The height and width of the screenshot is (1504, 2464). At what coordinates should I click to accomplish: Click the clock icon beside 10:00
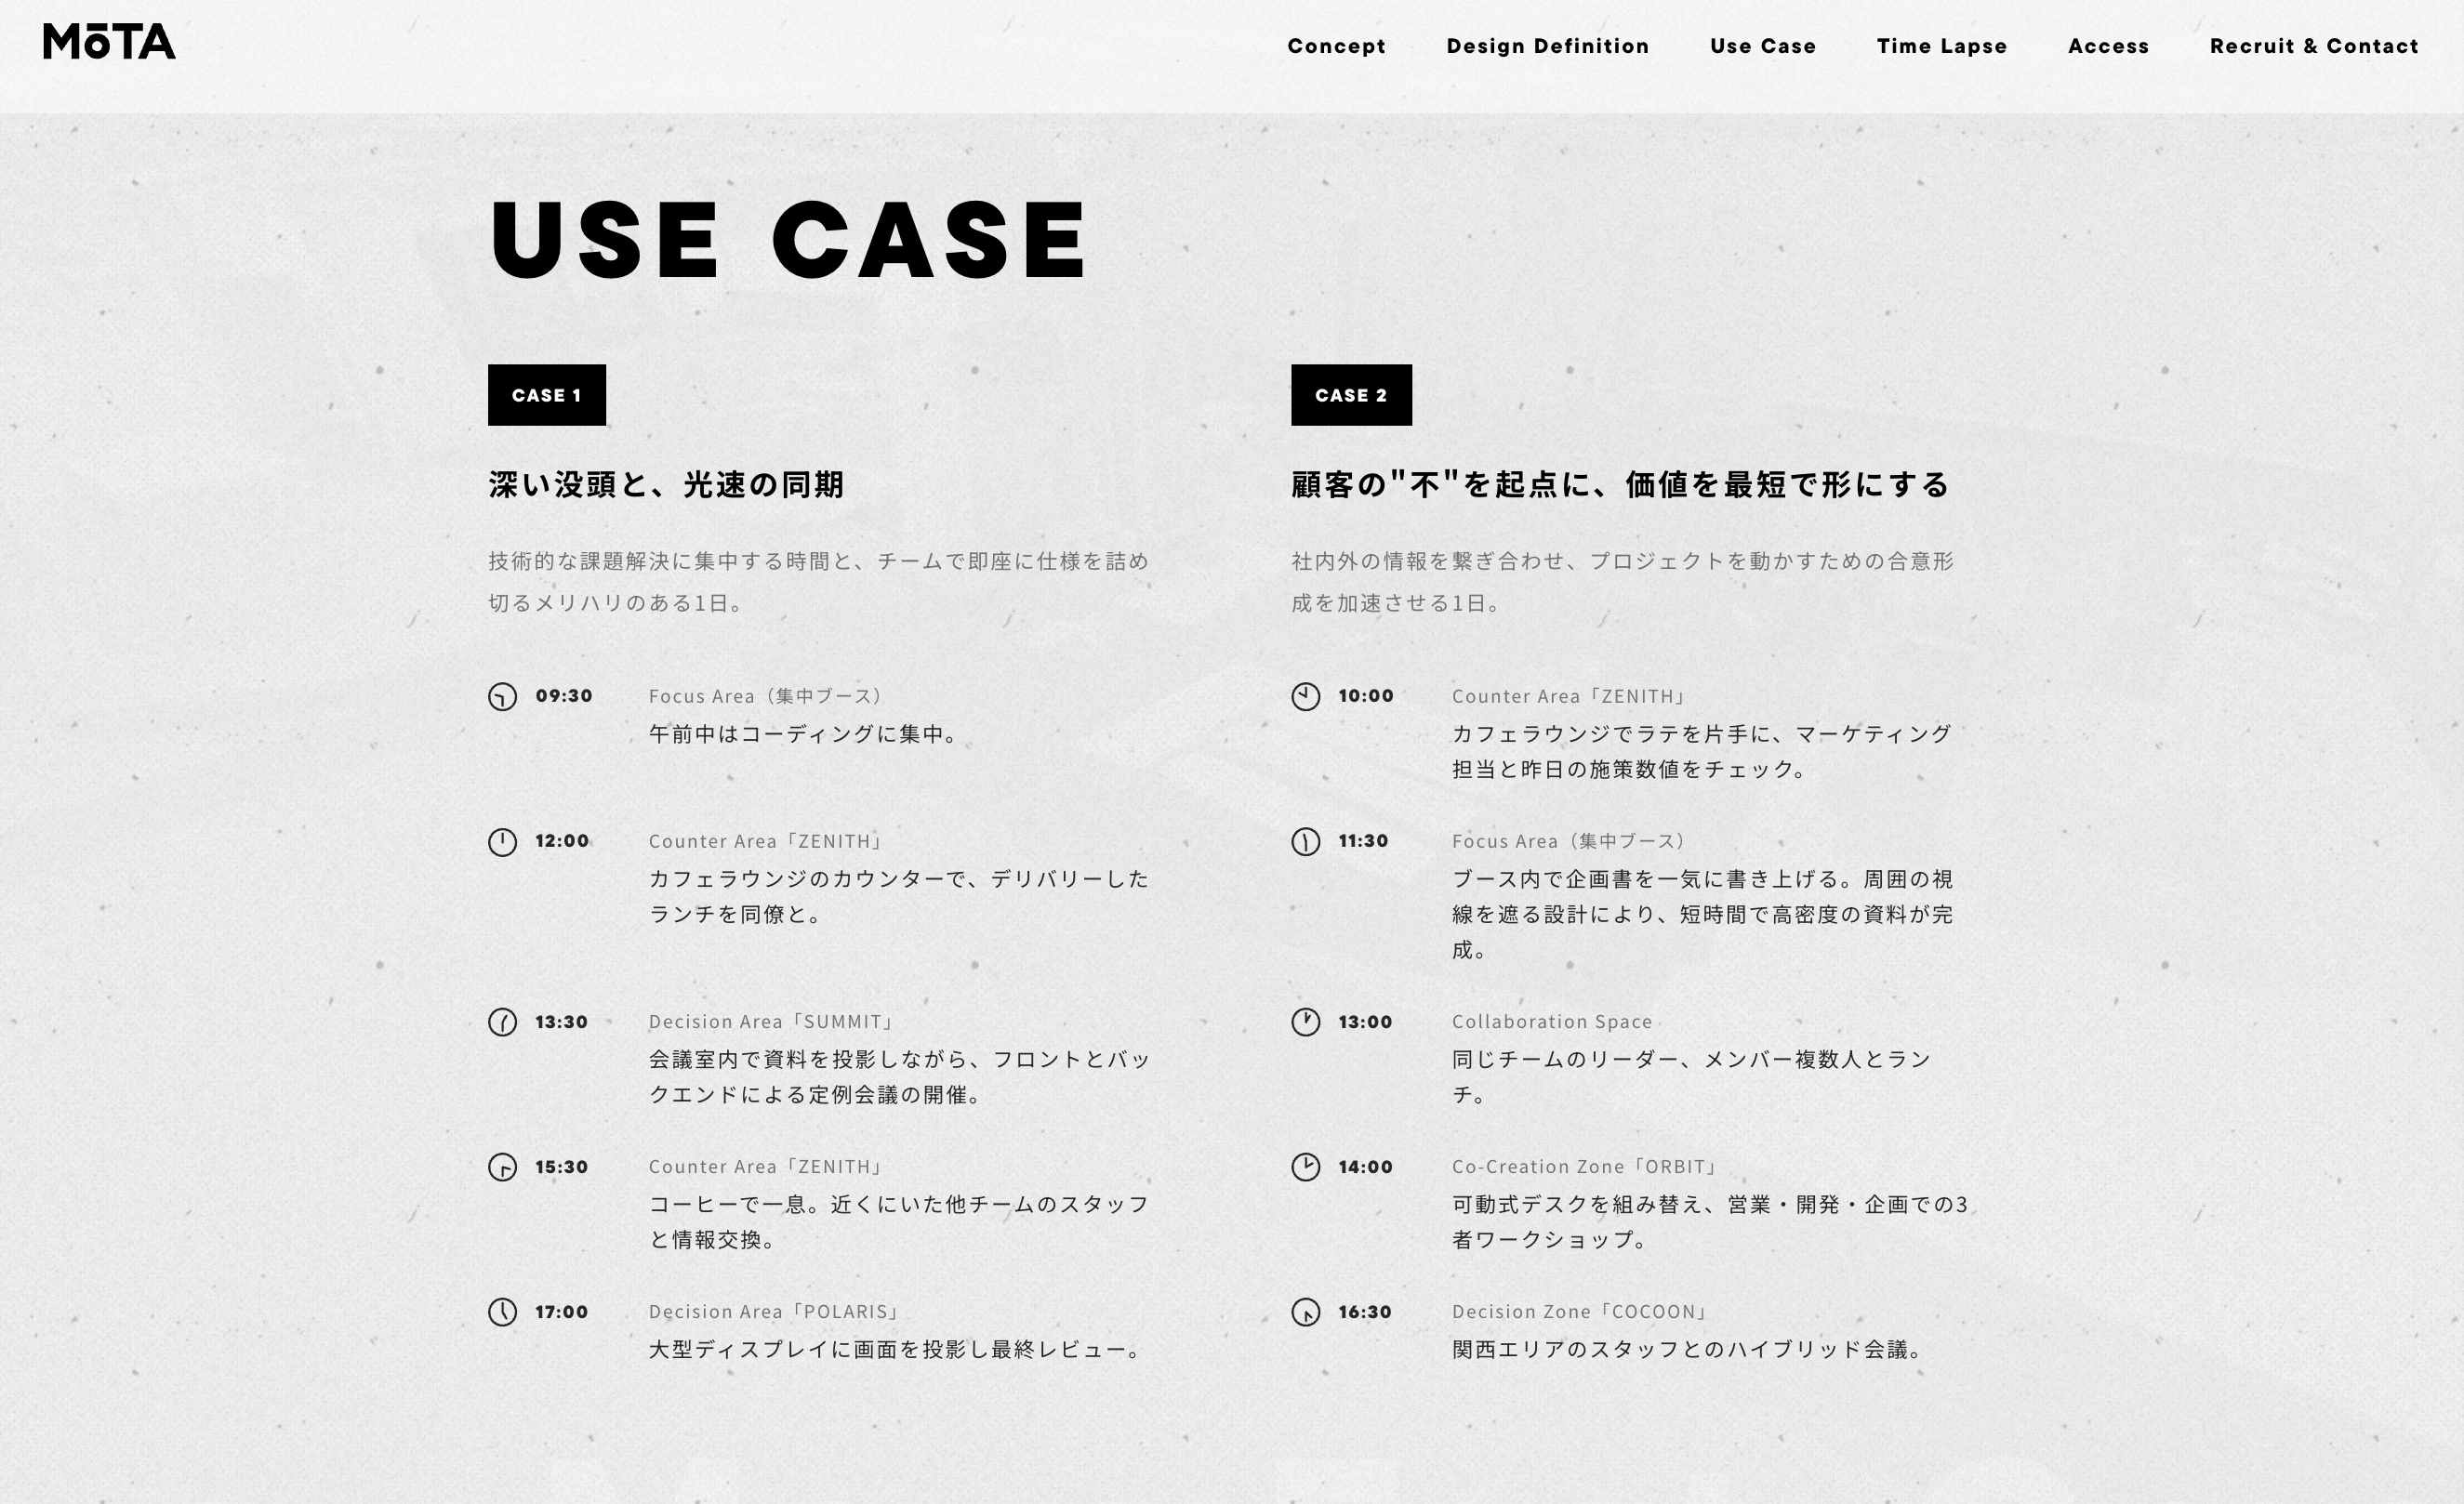pos(1305,696)
